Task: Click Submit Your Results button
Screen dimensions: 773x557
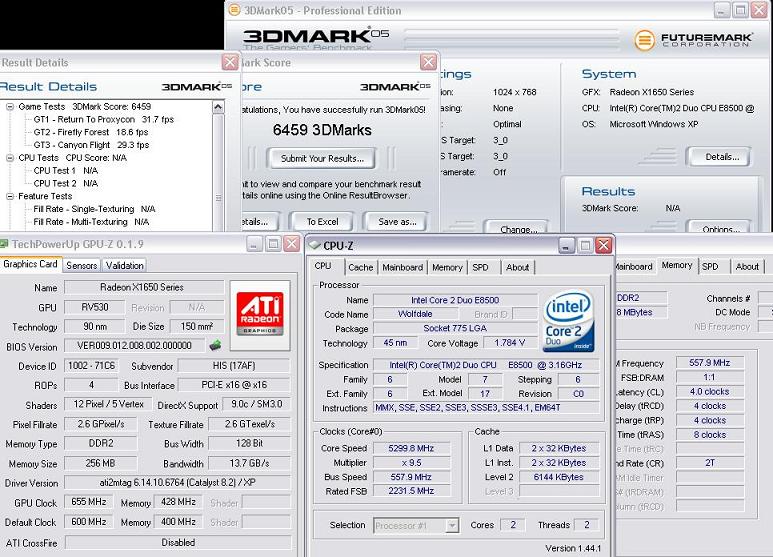Action: (322, 158)
